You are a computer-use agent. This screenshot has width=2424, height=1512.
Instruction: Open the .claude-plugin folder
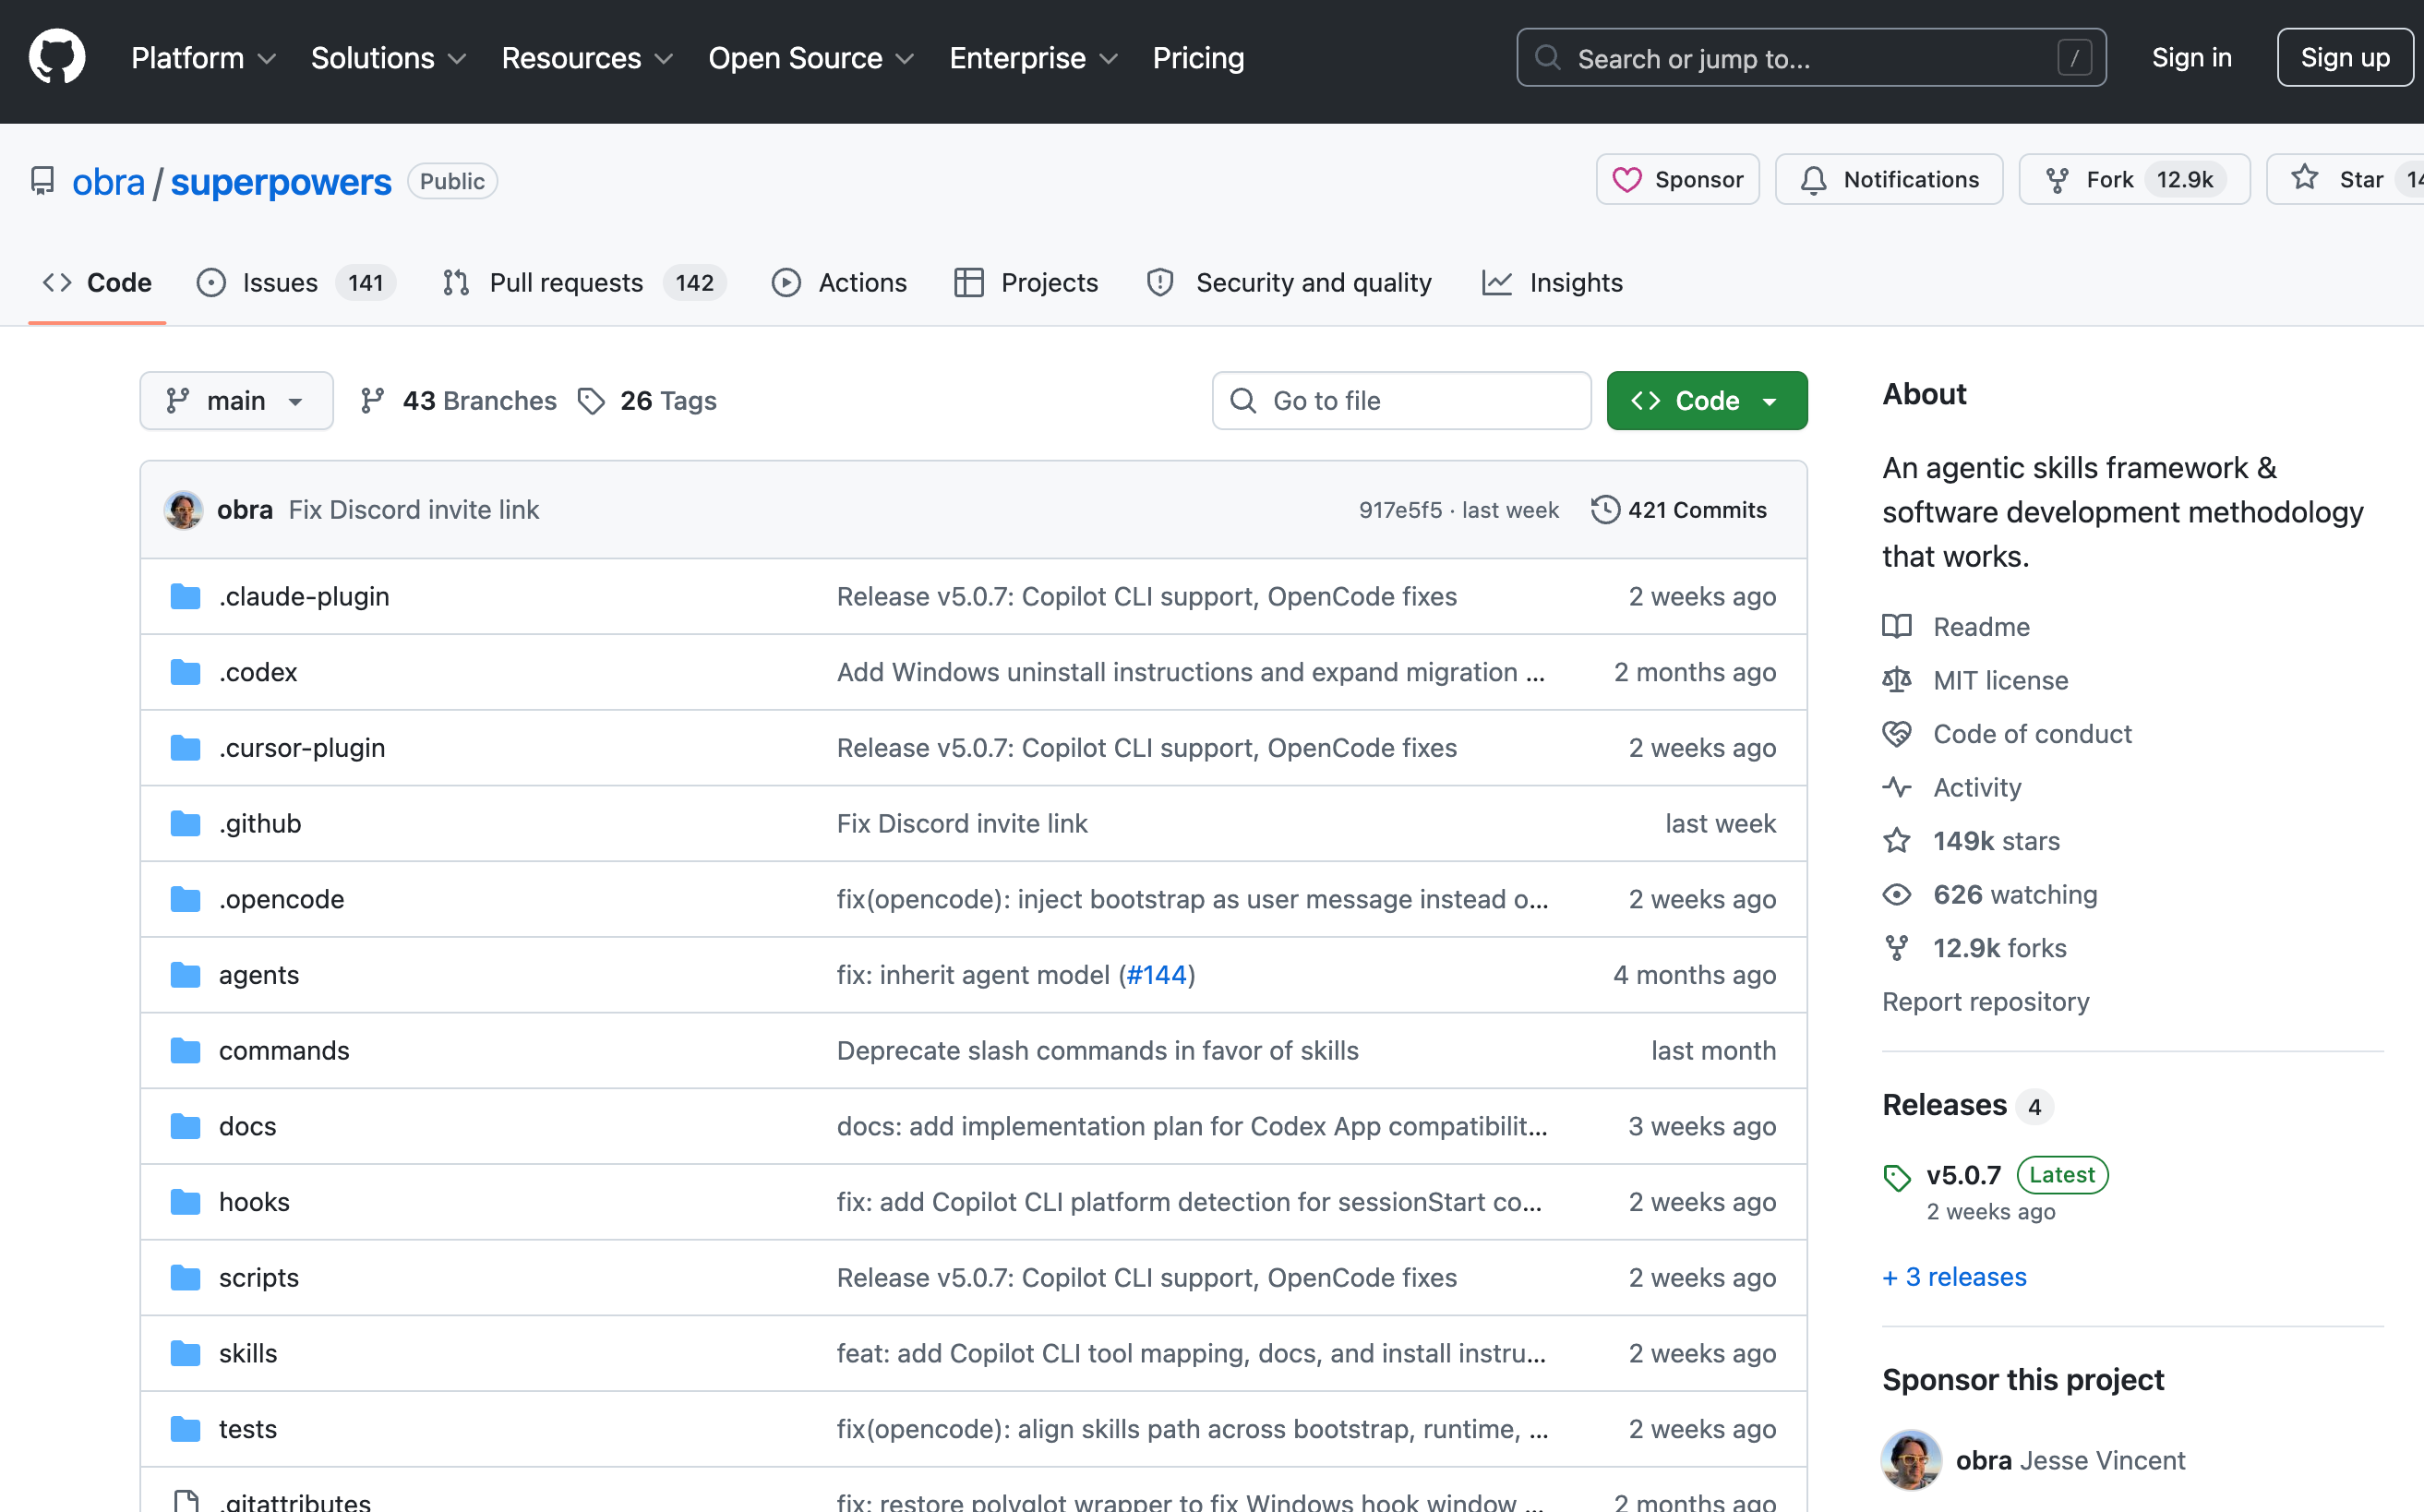pos(304,597)
